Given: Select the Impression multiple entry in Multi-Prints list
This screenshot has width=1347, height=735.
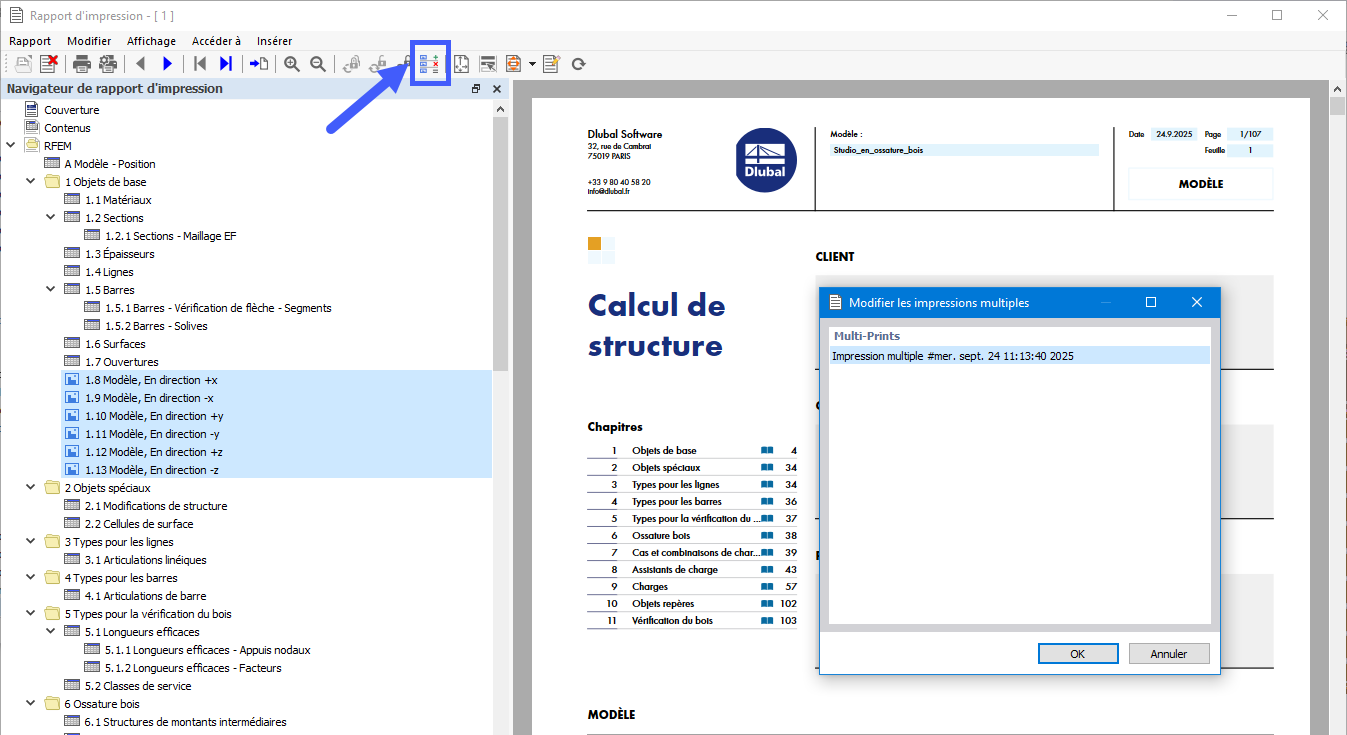Looking at the screenshot, I should click(950, 355).
